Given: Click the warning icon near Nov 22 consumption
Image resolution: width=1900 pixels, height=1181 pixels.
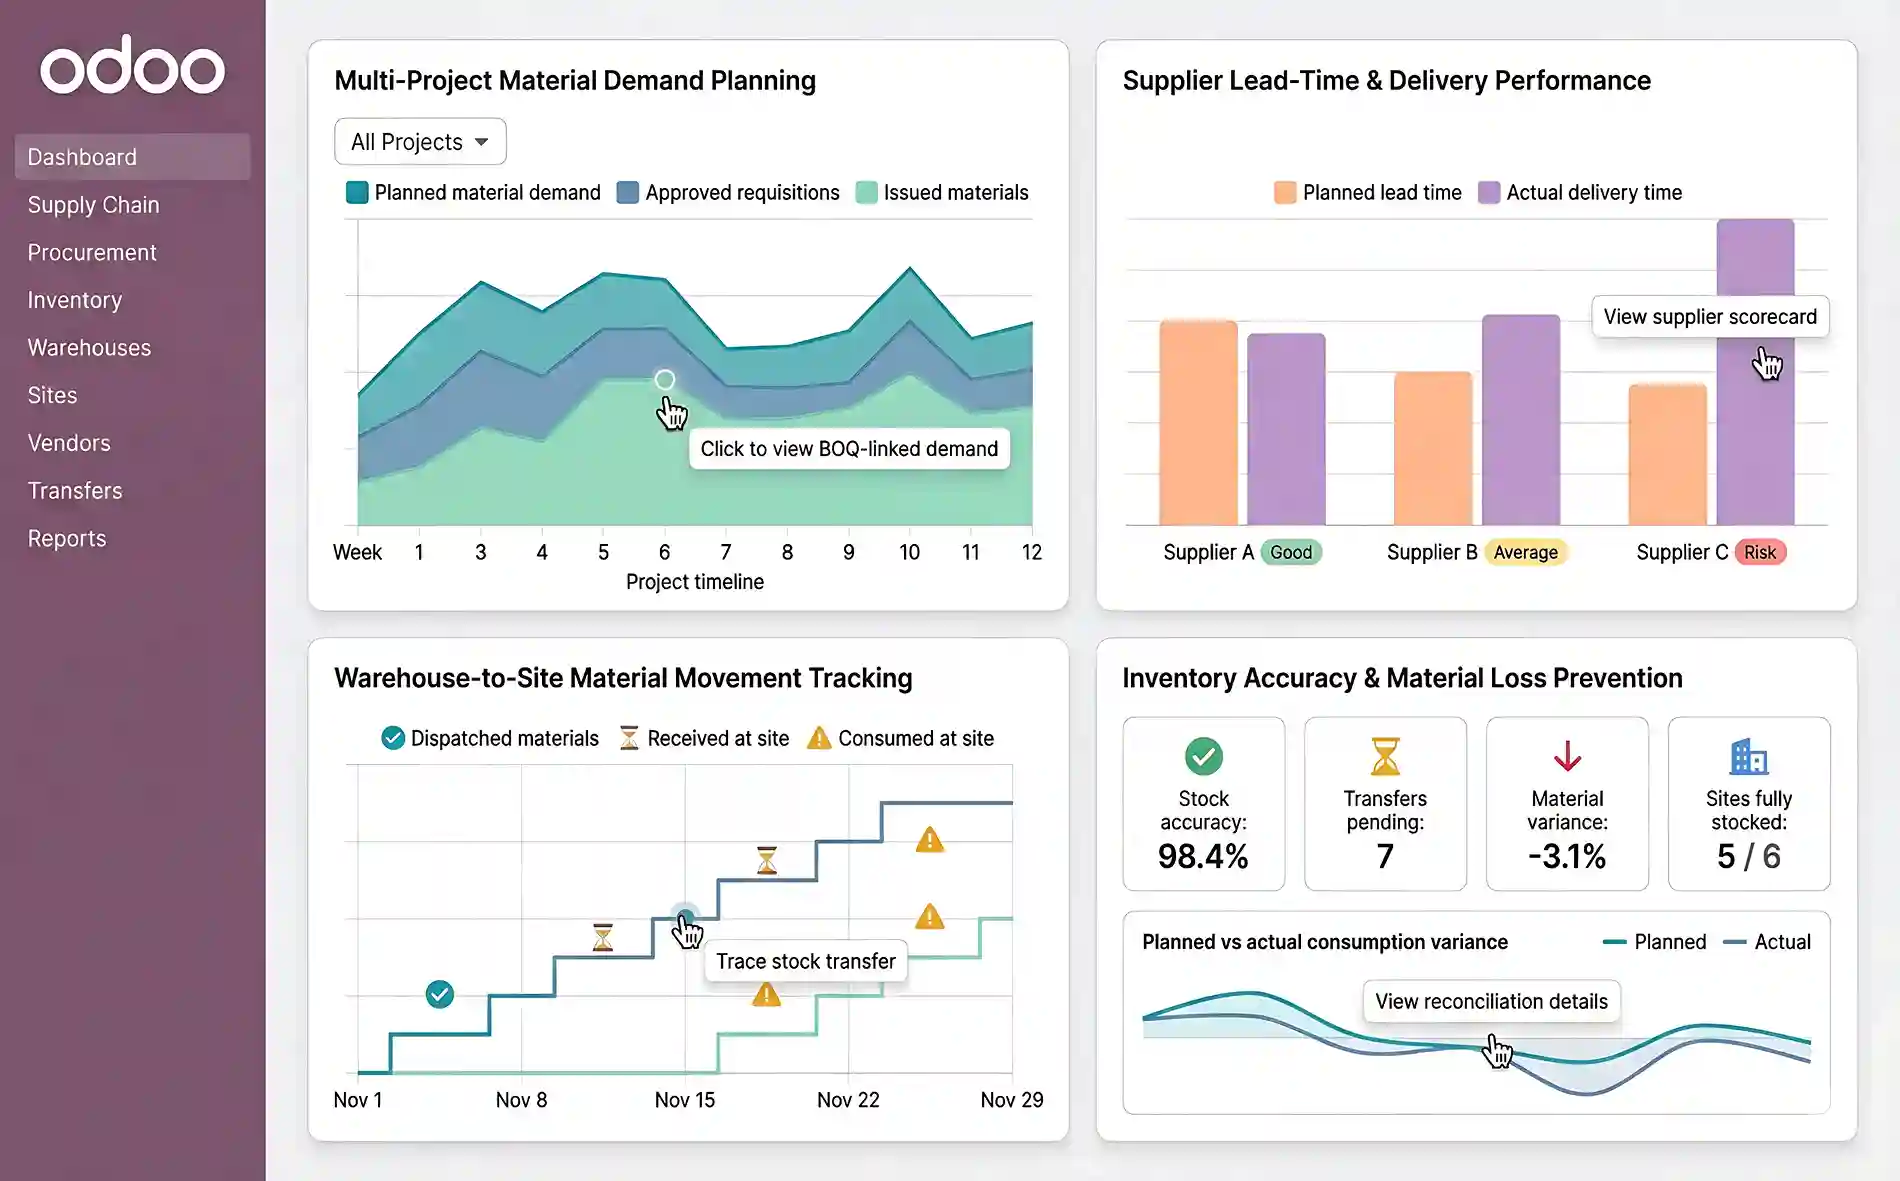Looking at the screenshot, I should click(930, 915).
